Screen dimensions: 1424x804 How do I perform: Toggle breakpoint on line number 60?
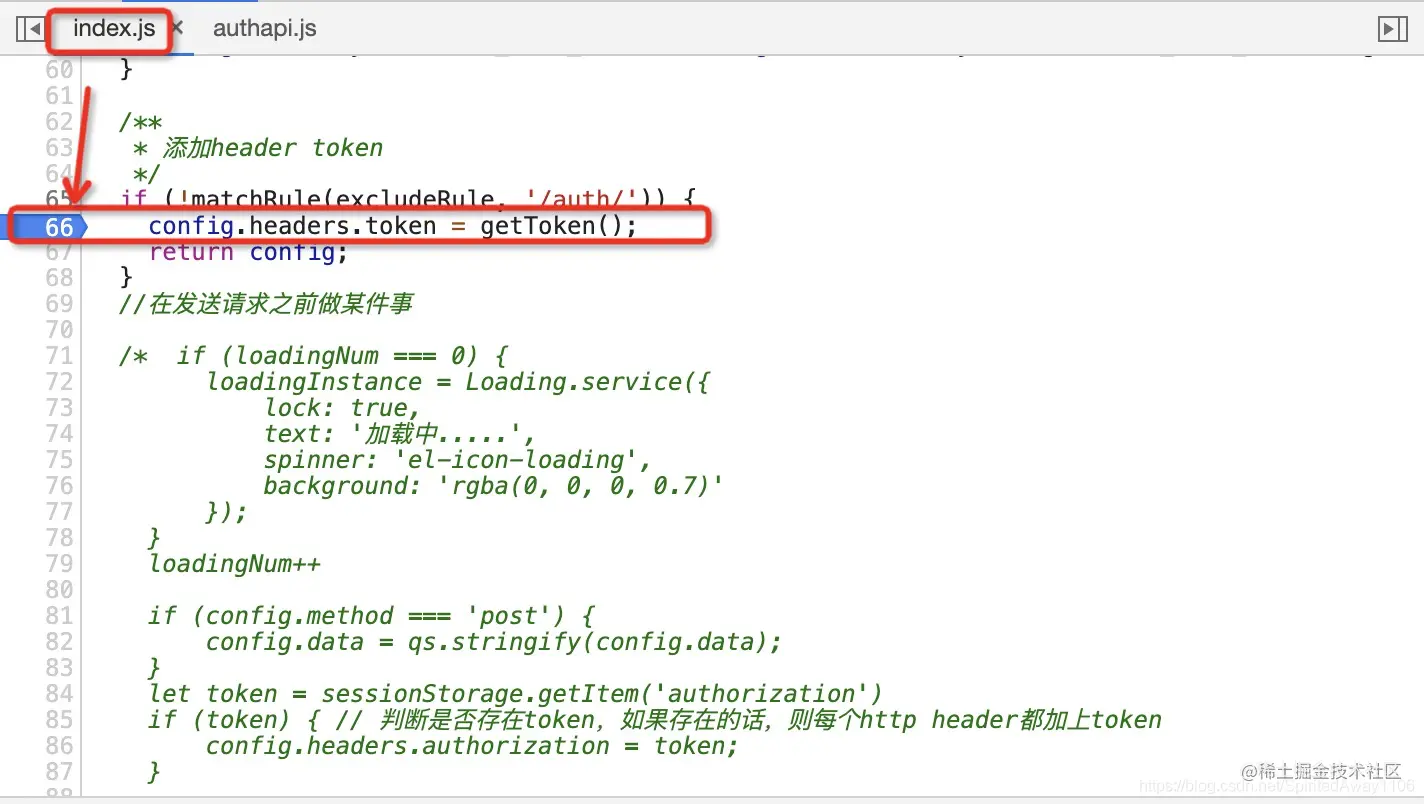pyautogui.click(x=60, y=69)
